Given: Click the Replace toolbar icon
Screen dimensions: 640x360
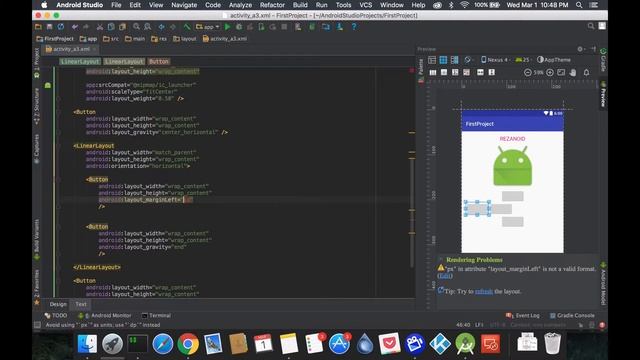Looking at the screenshot, I should 148,27.
